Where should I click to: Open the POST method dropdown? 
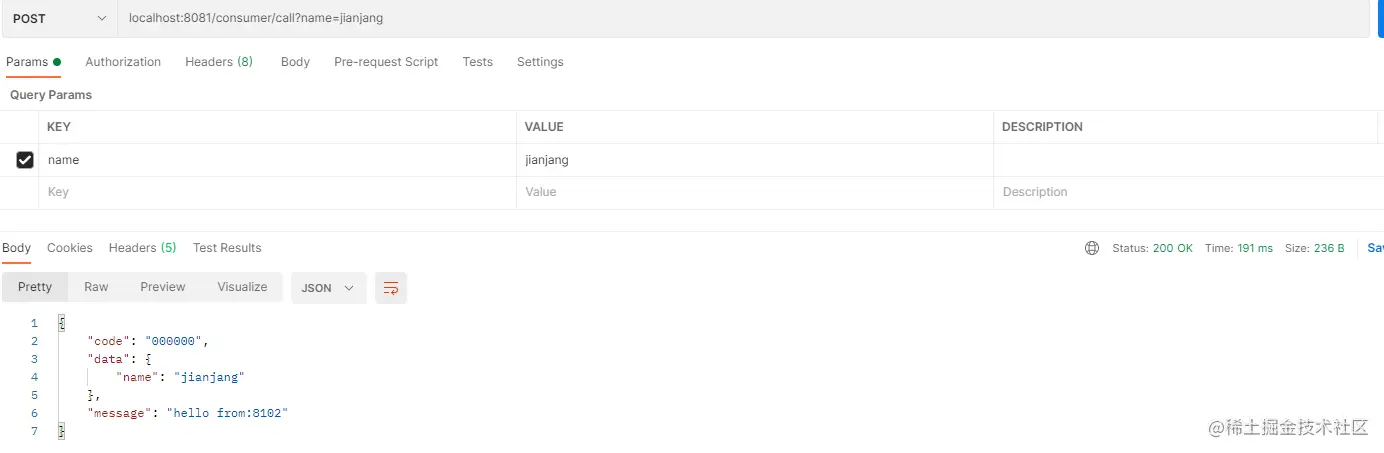[x=58, y=19]
